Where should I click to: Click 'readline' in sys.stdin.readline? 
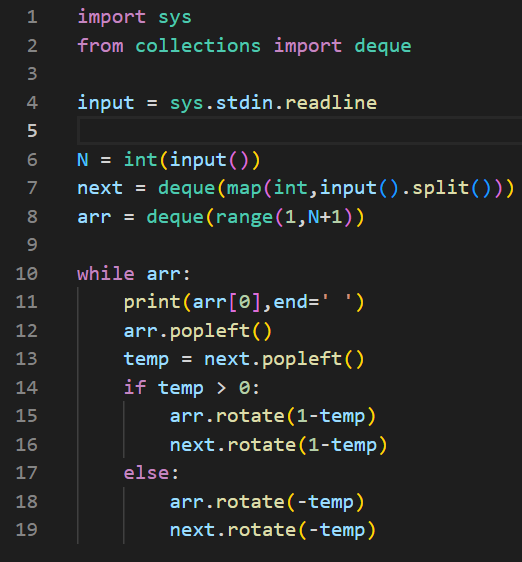click(x=331, y=103)
